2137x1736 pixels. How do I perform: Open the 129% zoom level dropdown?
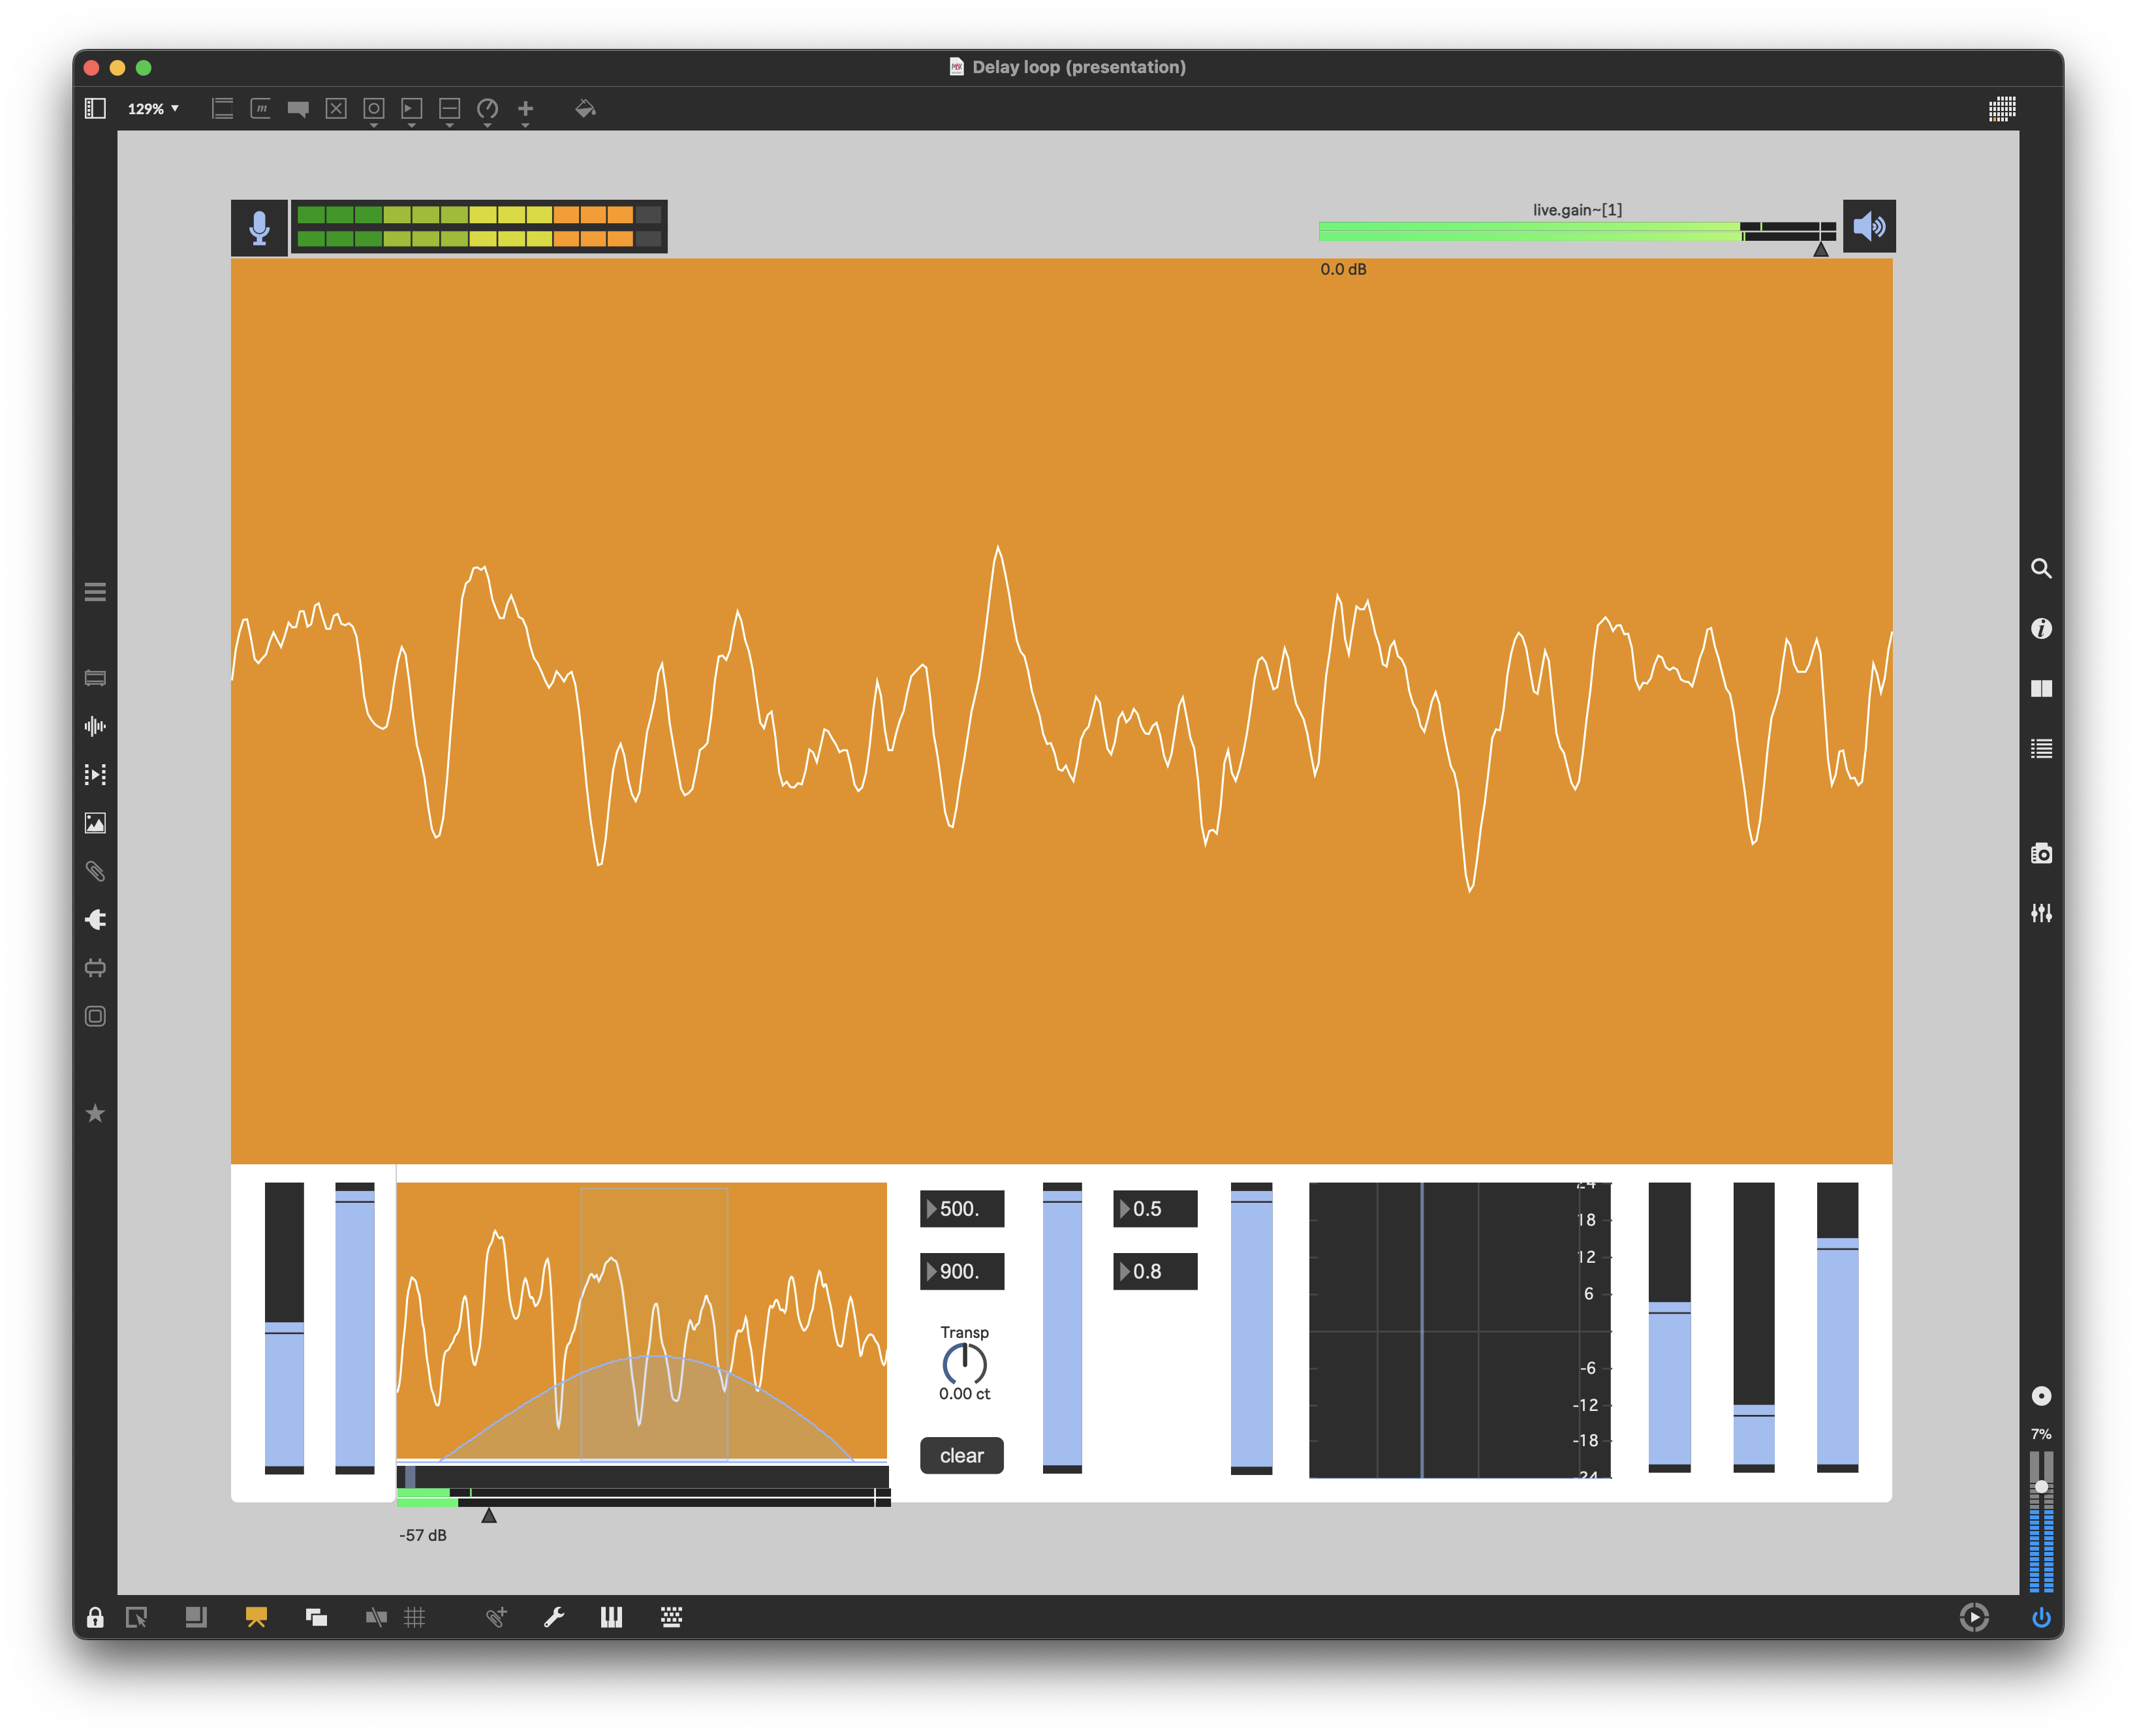click(x=152, y=109)
